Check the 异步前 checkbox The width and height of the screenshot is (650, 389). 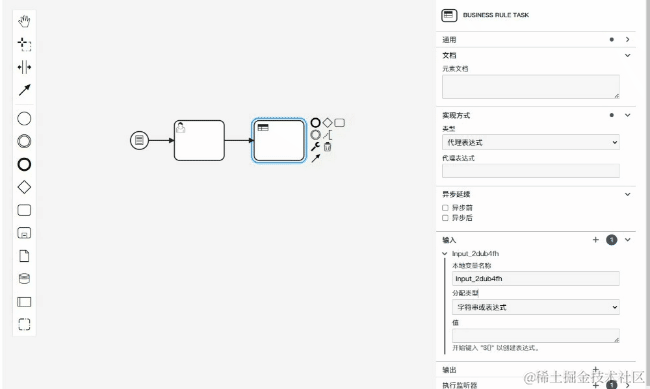point(445,207)
